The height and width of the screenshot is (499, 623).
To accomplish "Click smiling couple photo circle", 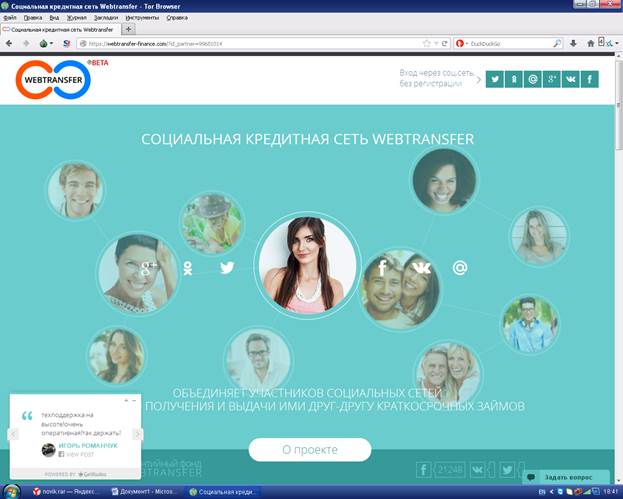I will coord(400,289).
